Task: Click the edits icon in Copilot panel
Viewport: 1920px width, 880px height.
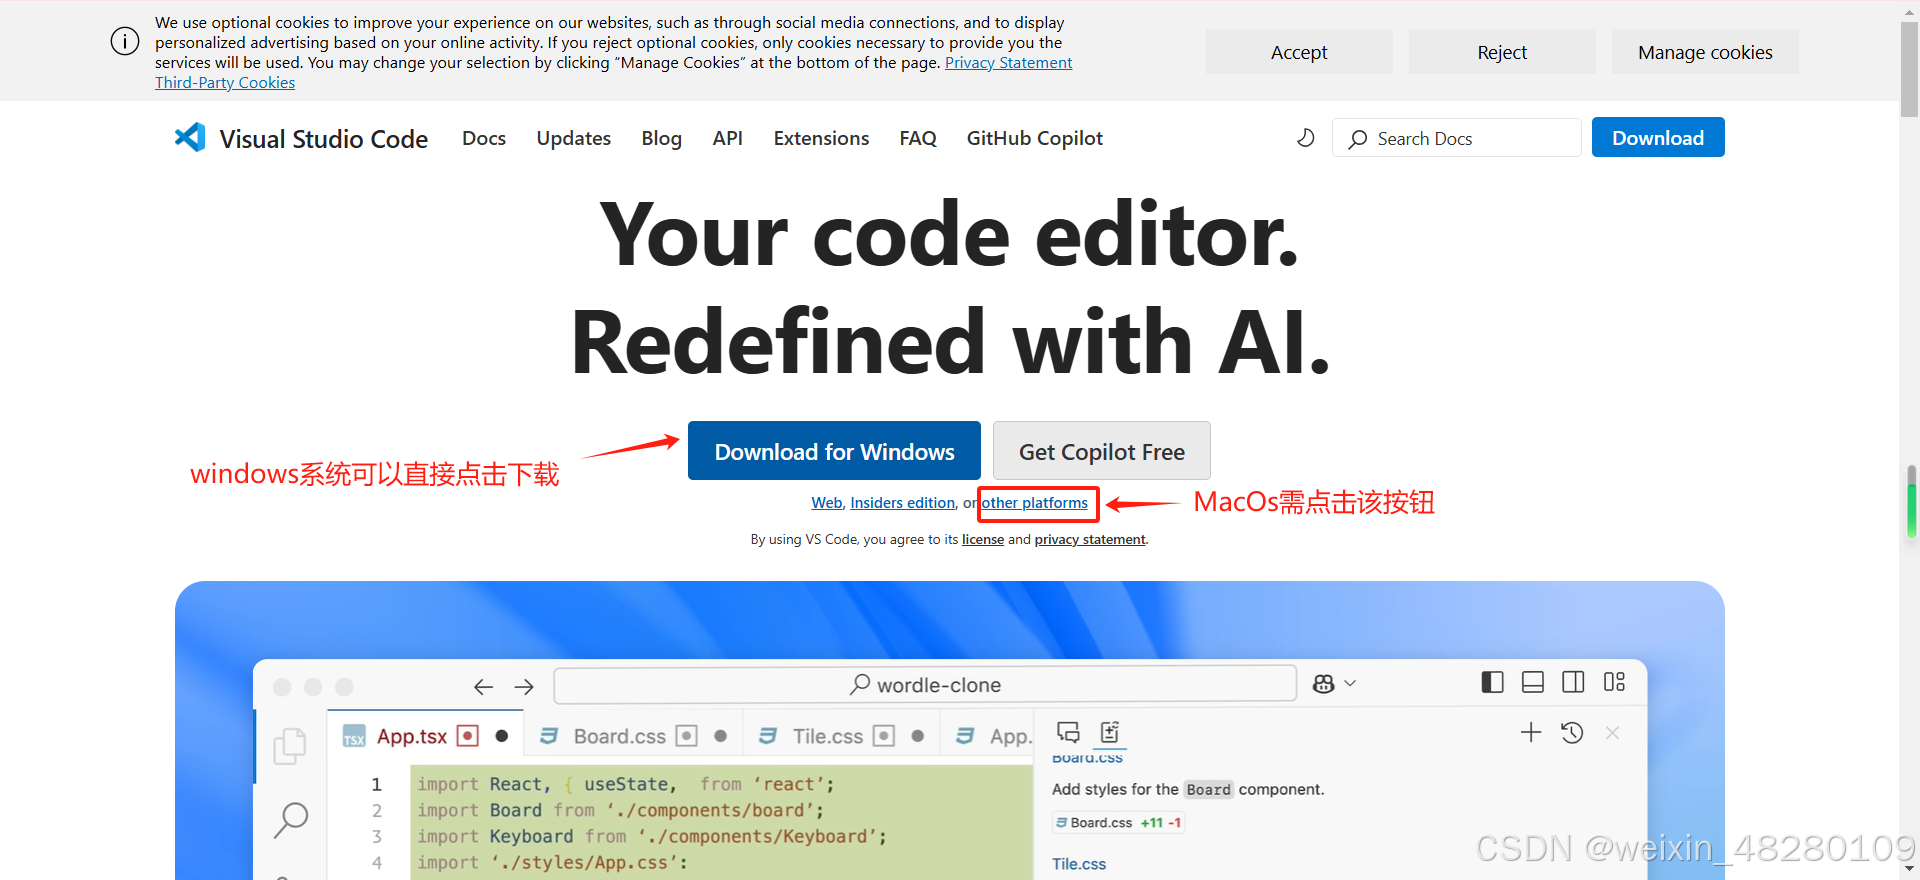Action: 1110,732
